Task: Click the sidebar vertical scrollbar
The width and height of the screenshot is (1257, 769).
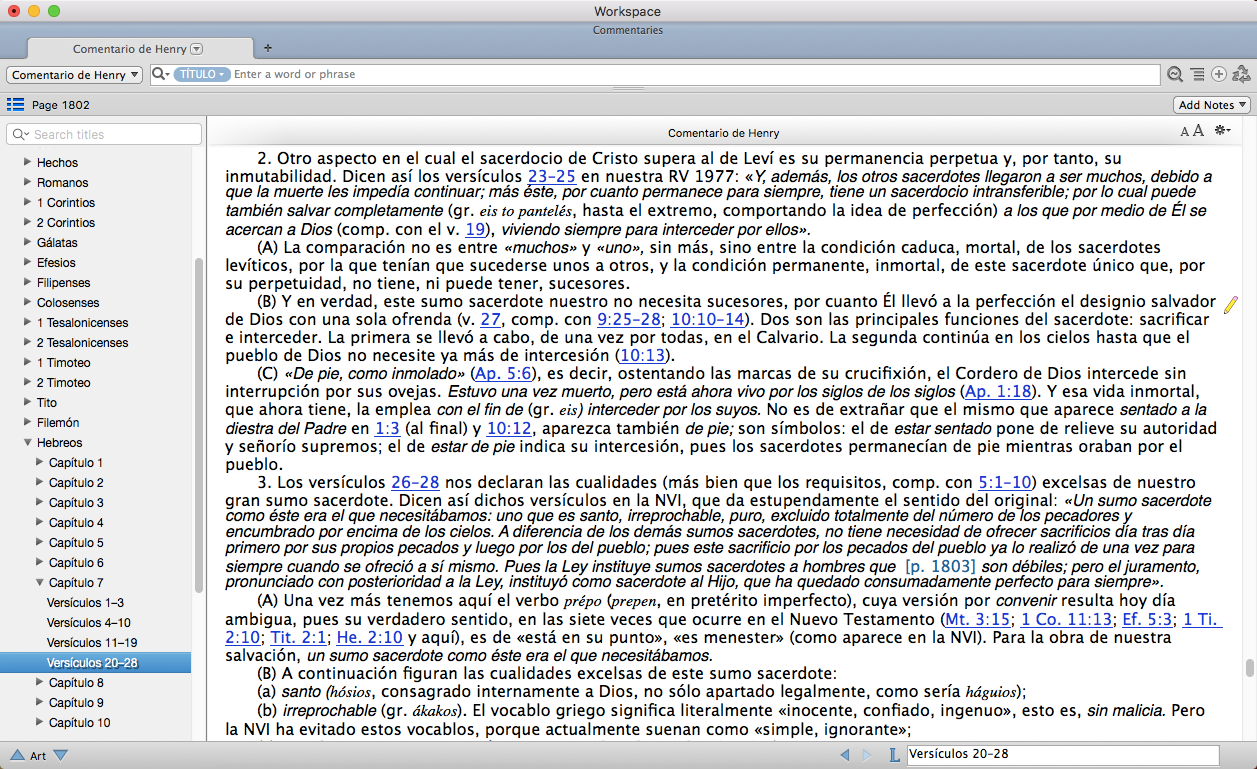Action: coord(199,425)
